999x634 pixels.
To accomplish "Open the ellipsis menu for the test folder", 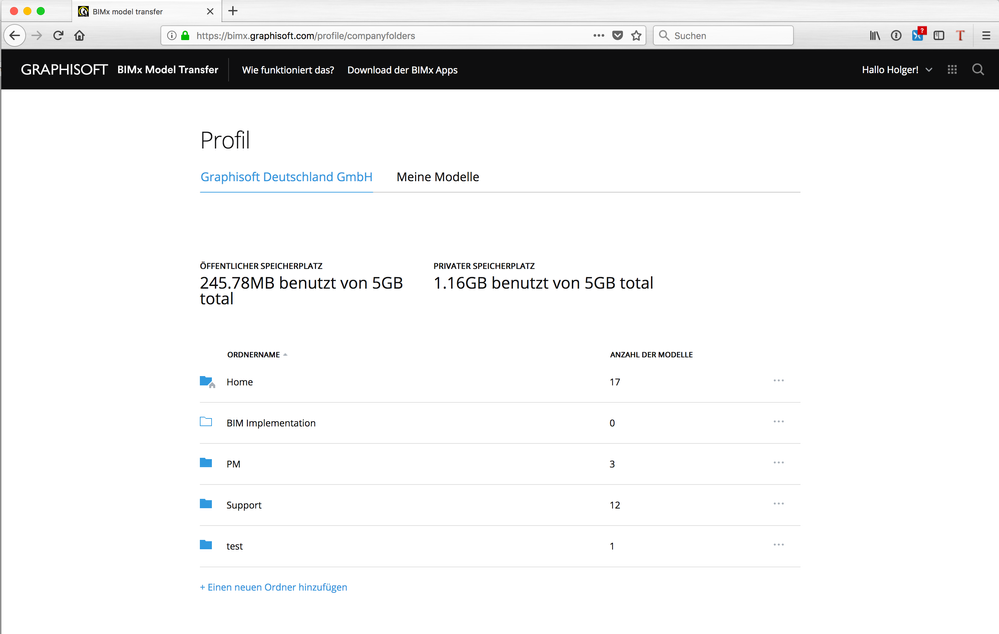I will 778,544.
